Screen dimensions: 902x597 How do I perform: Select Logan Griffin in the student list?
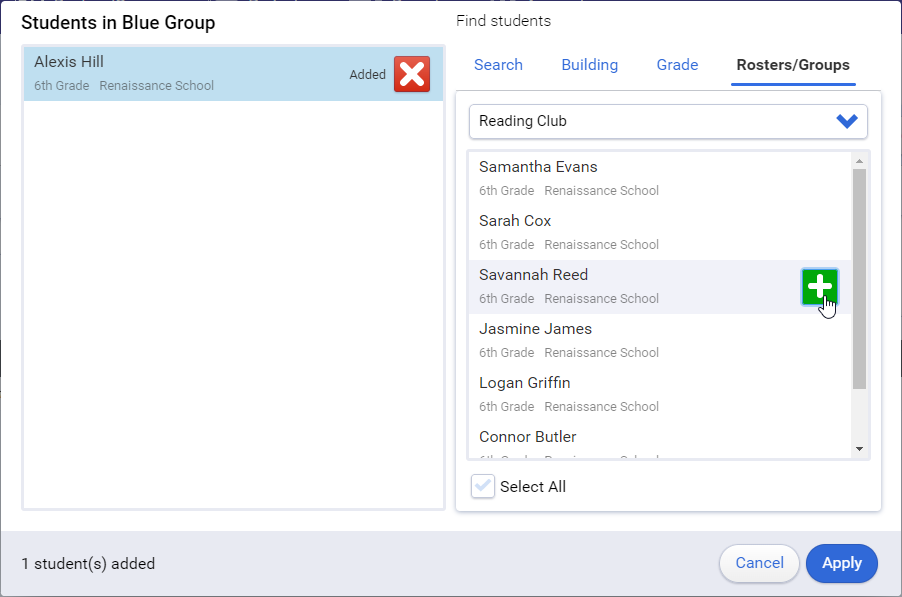pyautogui.click(x=660, y=395)
